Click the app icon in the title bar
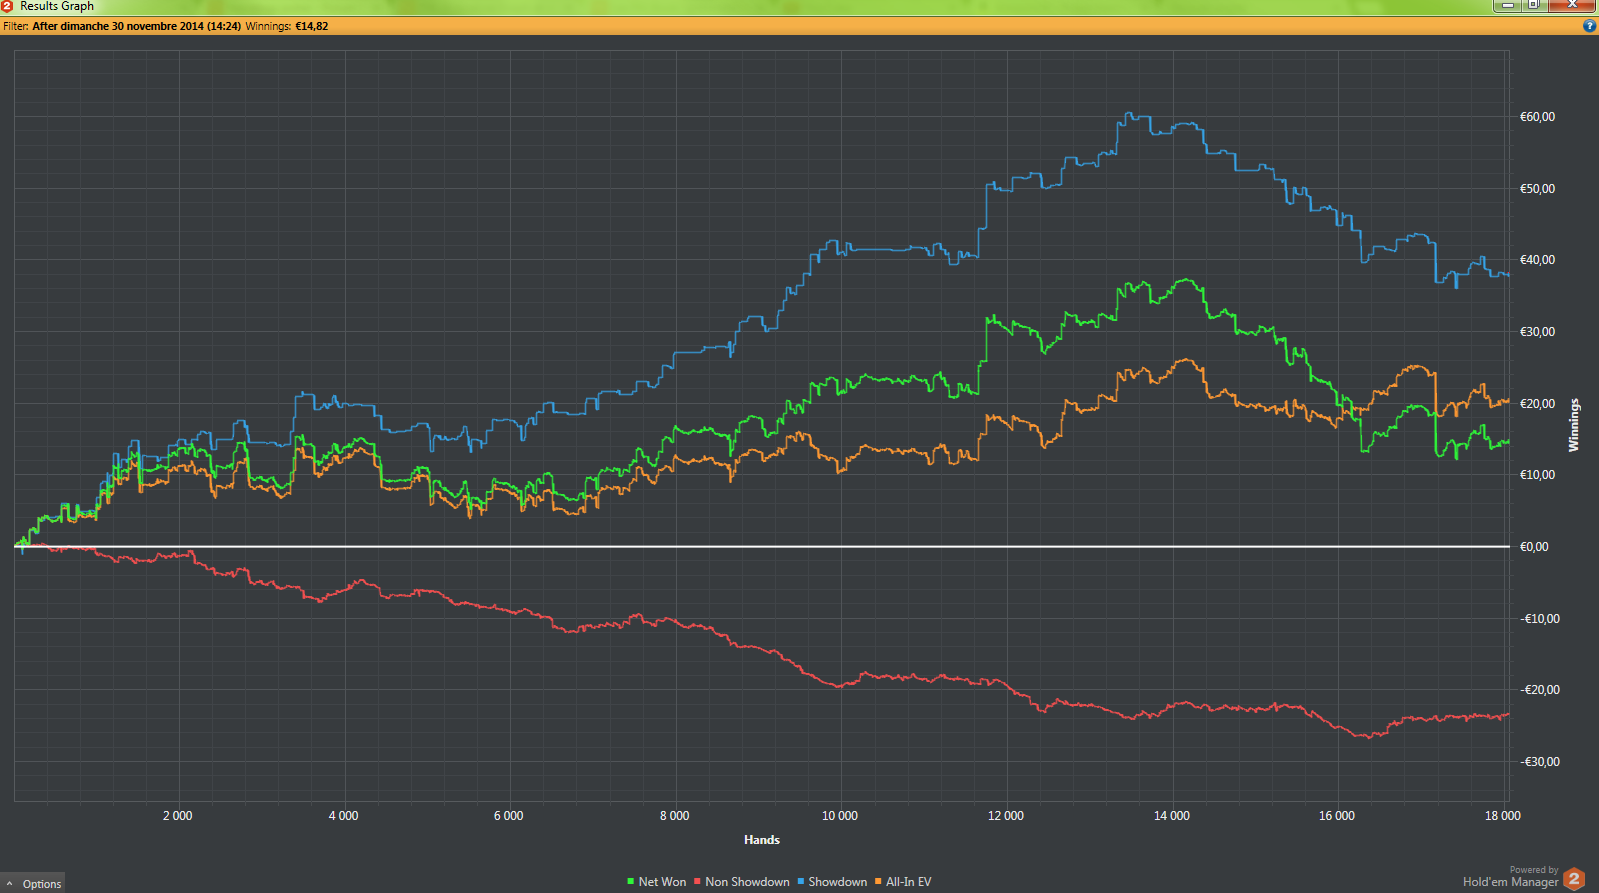Image resolution: width=1599 pixels, height=893 pixels. pyautogui.click(x=7, y=6)
